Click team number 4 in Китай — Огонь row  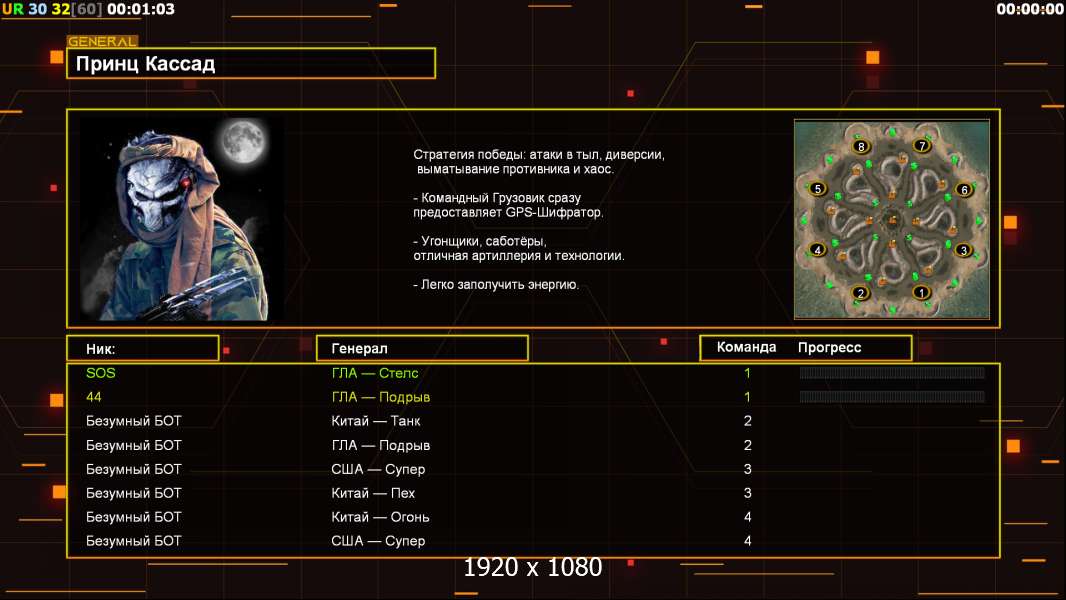point(748,517)
